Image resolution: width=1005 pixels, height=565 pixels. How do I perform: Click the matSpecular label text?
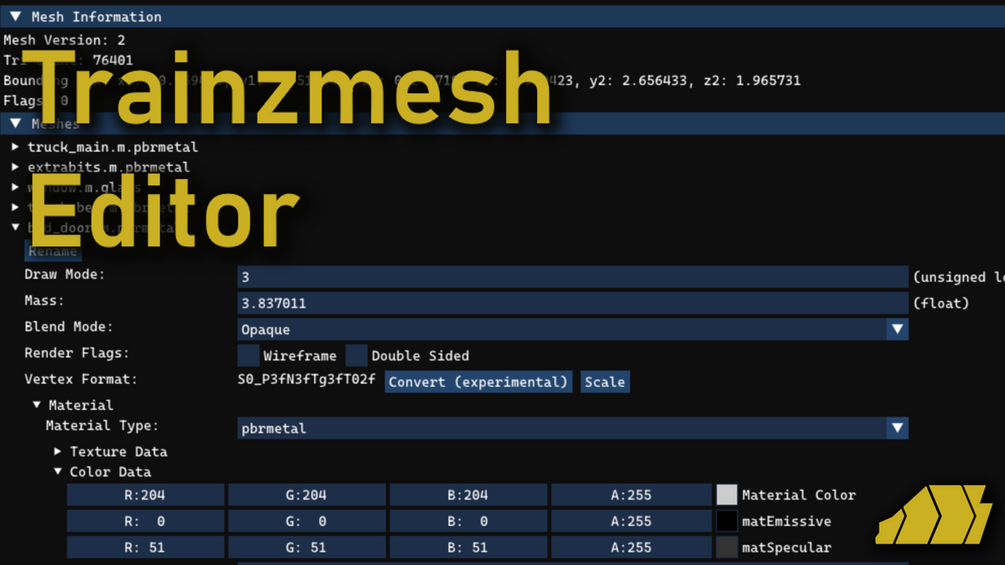(x=786, y=547)
